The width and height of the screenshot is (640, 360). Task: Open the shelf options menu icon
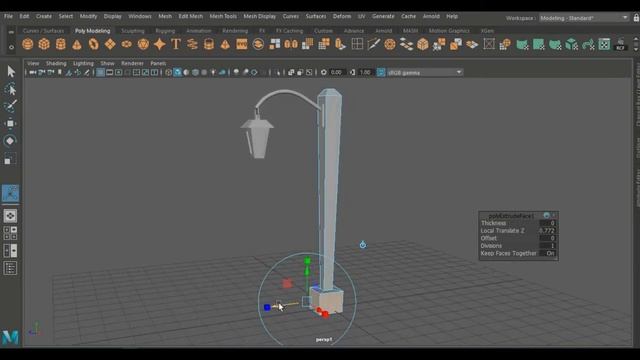[11, 47]
